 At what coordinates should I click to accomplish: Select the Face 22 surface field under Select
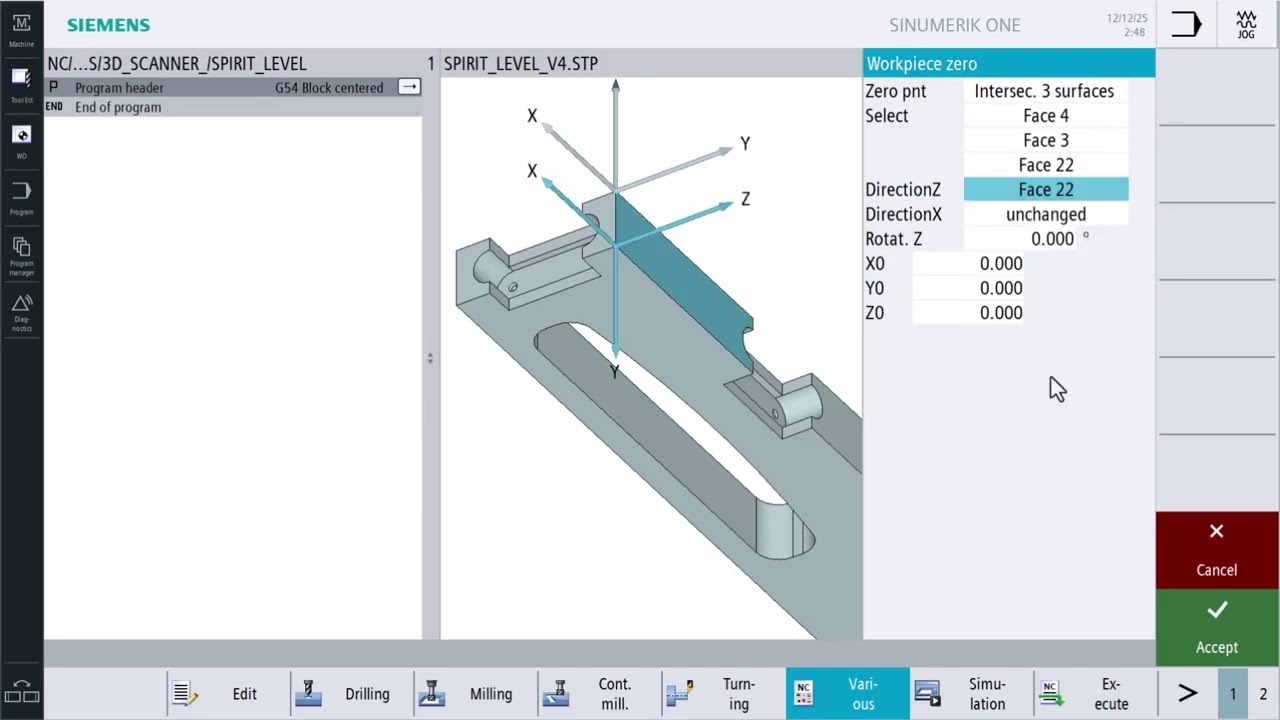coord(1046,165)
